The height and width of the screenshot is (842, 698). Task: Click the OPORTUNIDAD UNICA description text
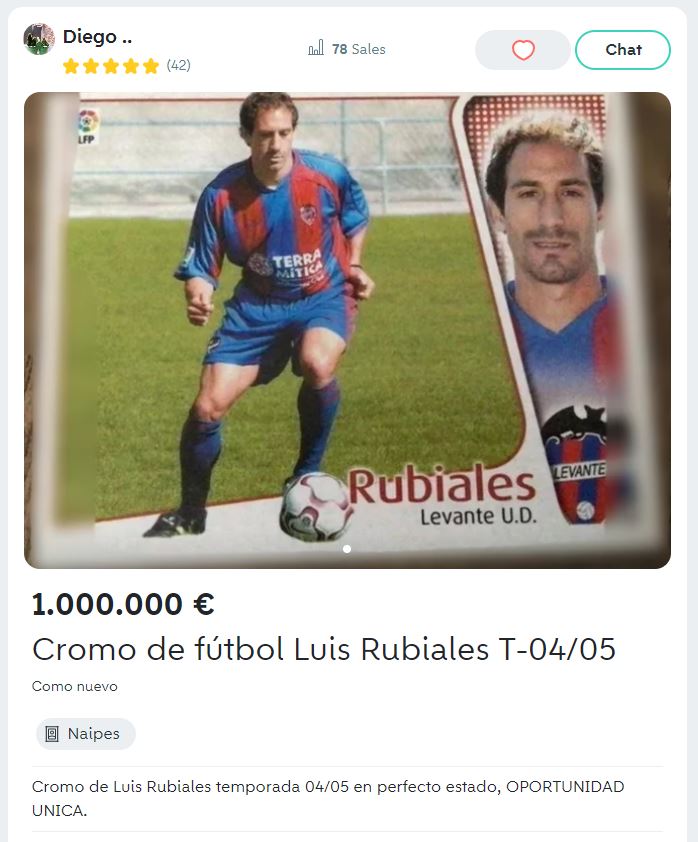(x=328, y=798)
